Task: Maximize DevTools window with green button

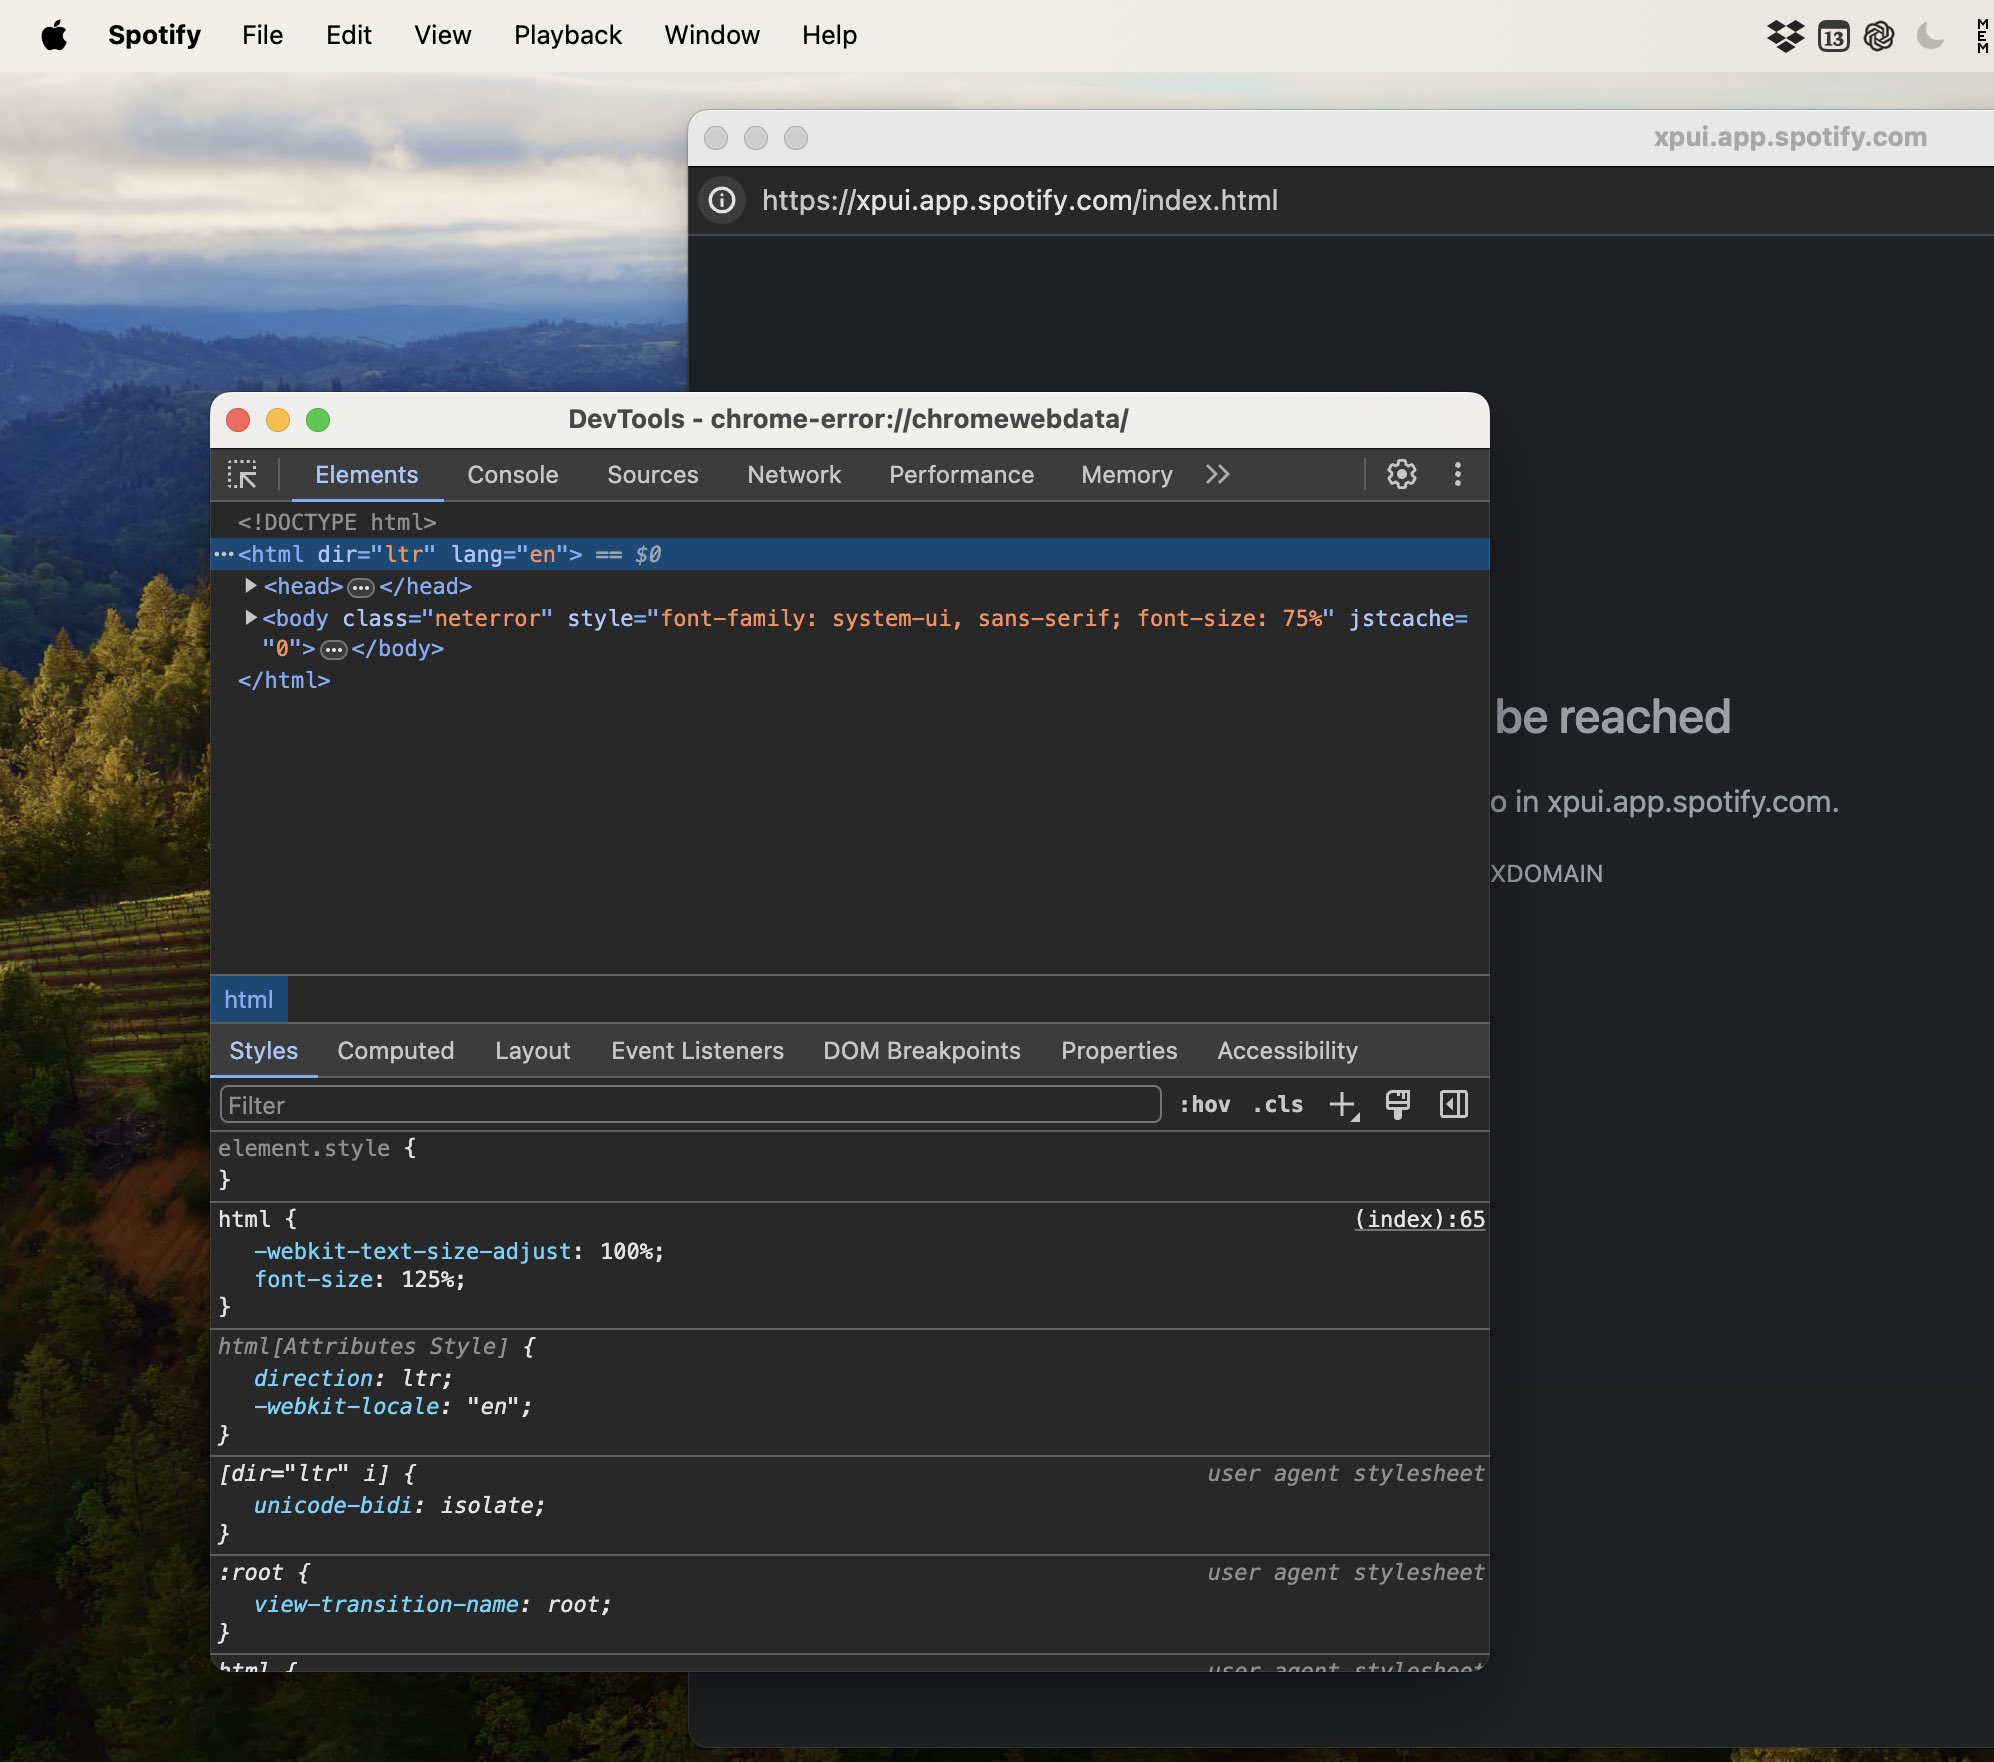Action: pyautogui.click(x=318, y=420)
